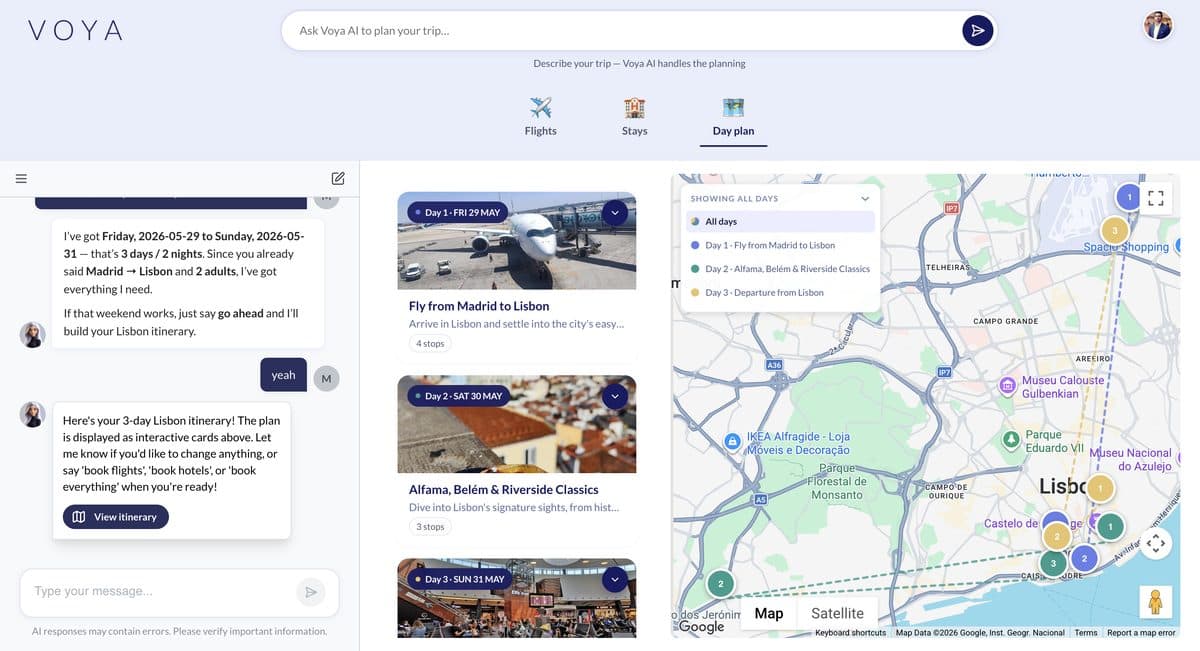Click Alfama, Belém & Riverside Classics title
This screenshot has width=1200, height=651.
pos(504,490)
